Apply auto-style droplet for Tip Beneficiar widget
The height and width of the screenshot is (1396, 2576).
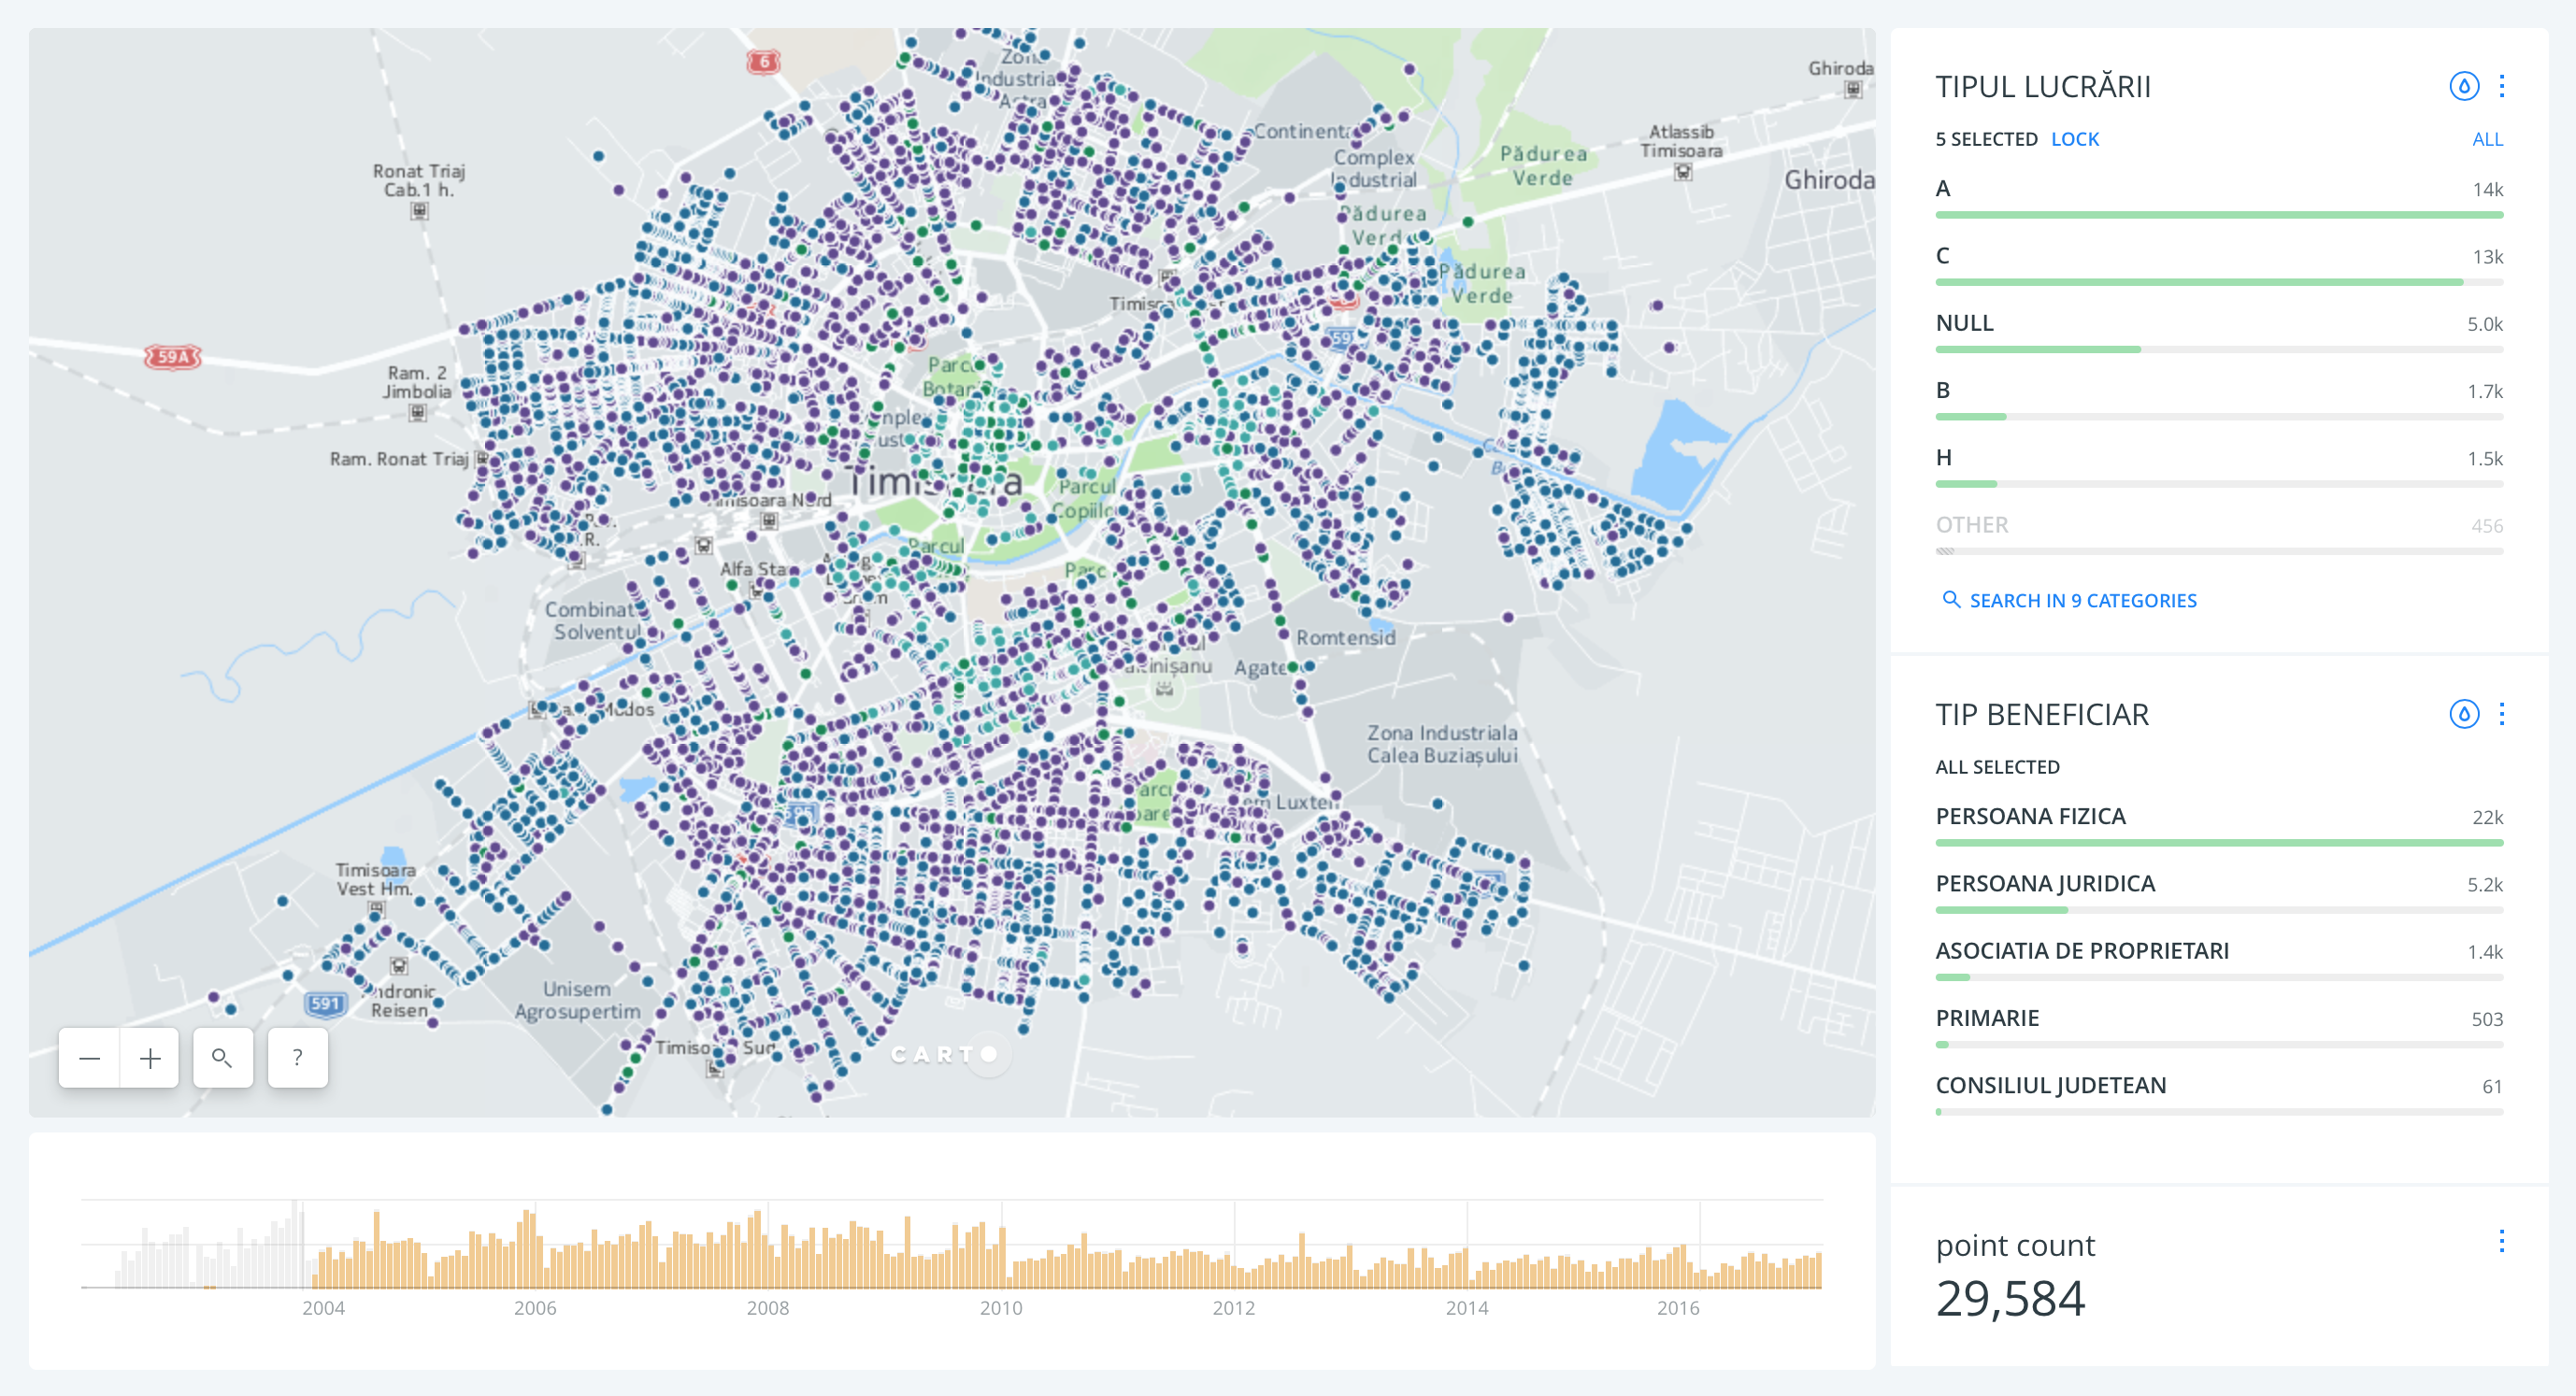(x=2463, y=714)
